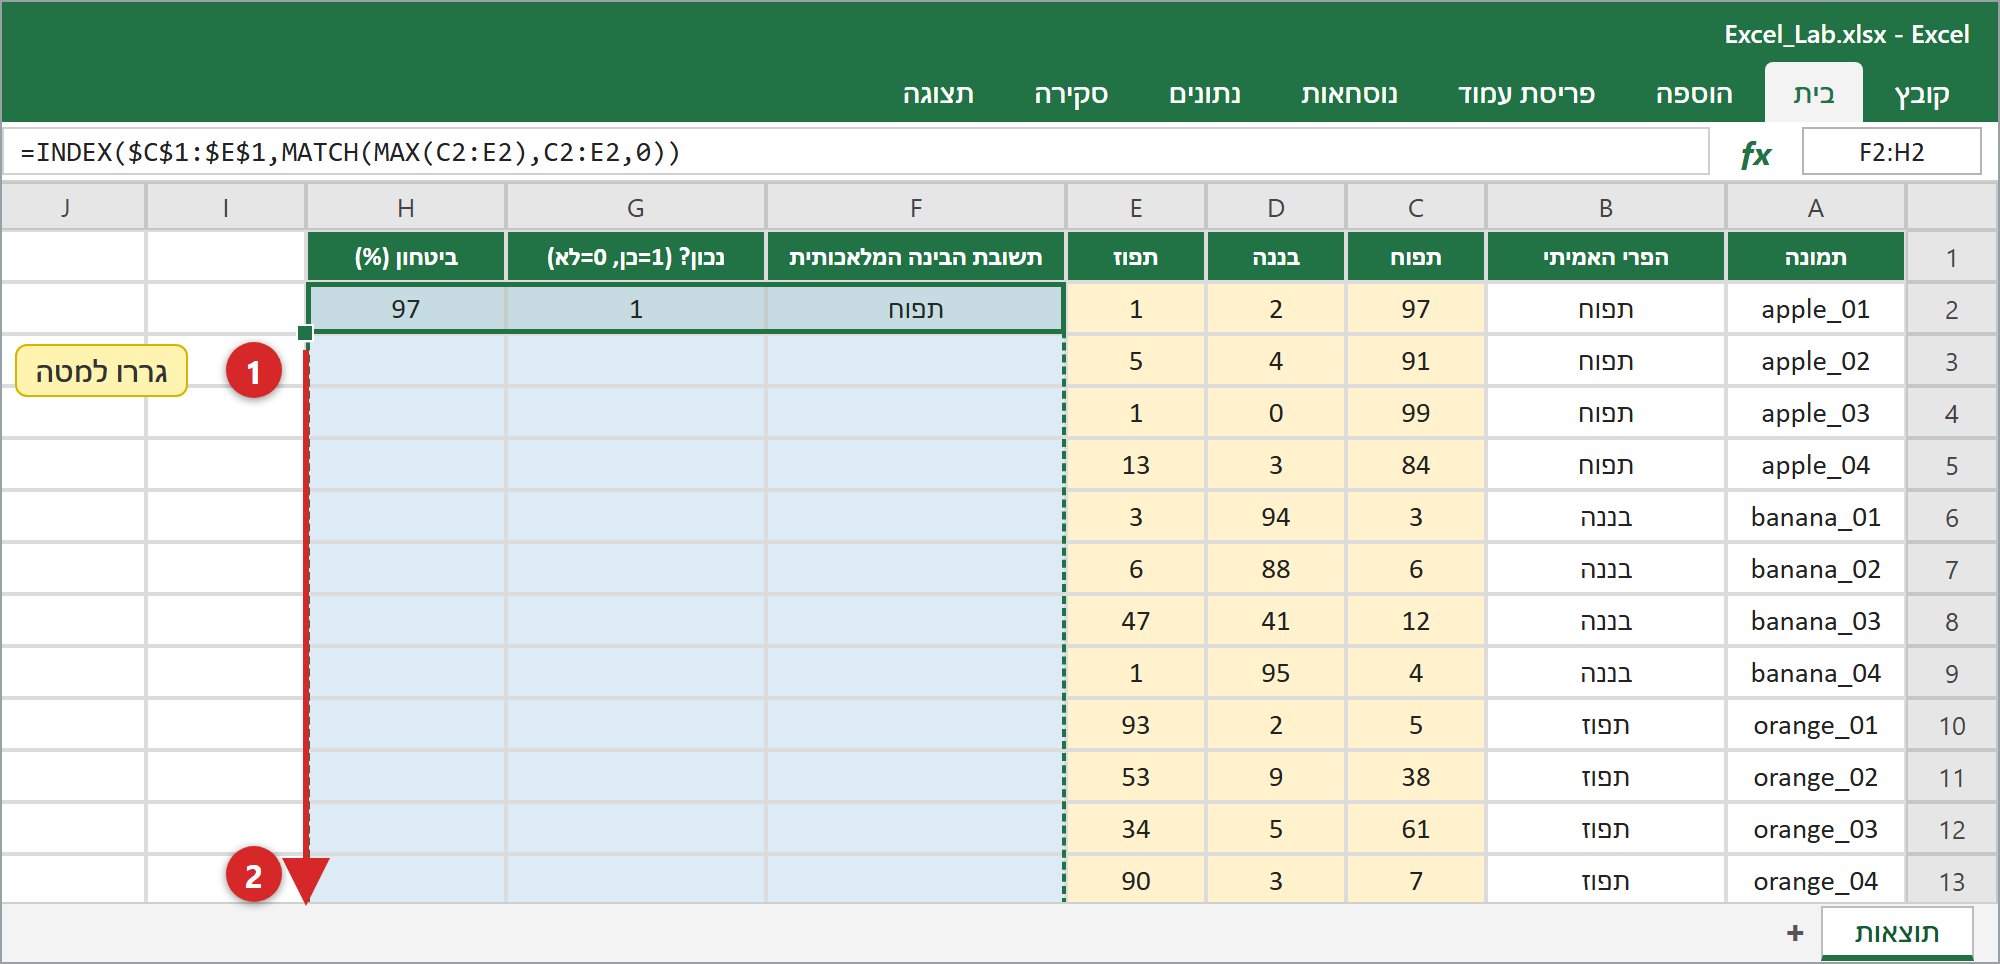
Task: Select row 13 header
Action: coord(1952,882)
